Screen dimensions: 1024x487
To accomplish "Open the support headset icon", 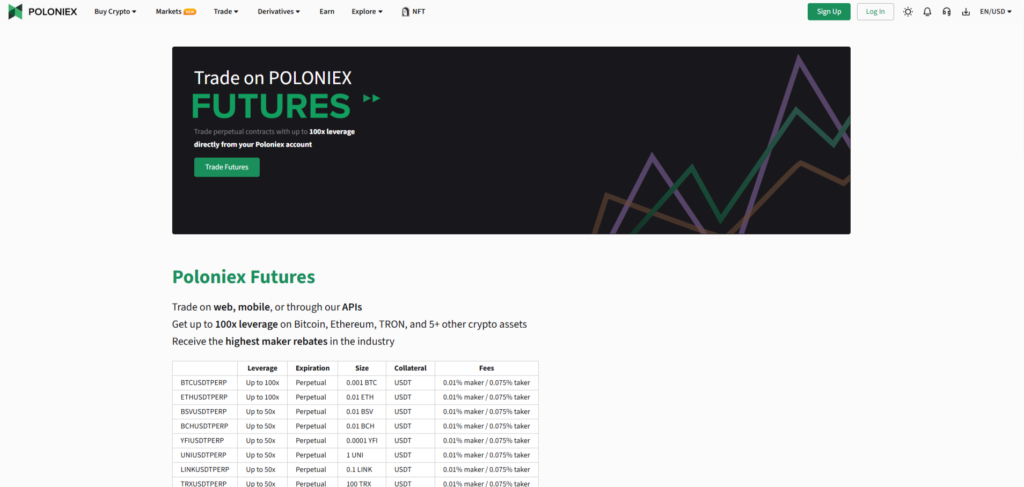I will pyautogui.click(x=946, y=12).
